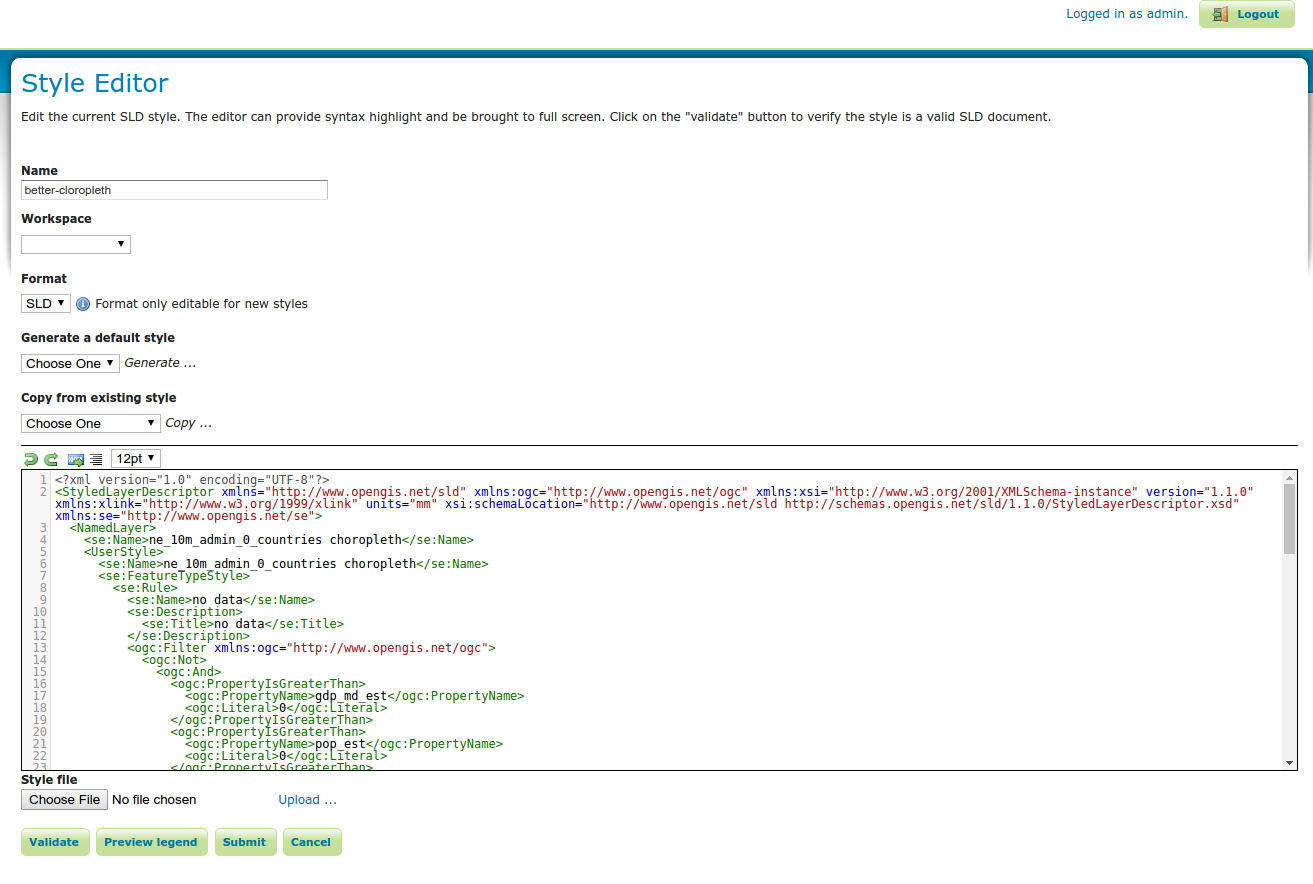Click the go-to-line icon in editor toolbar
Image resolution: width=1313 pixels, height=884 pixels.
76,459
